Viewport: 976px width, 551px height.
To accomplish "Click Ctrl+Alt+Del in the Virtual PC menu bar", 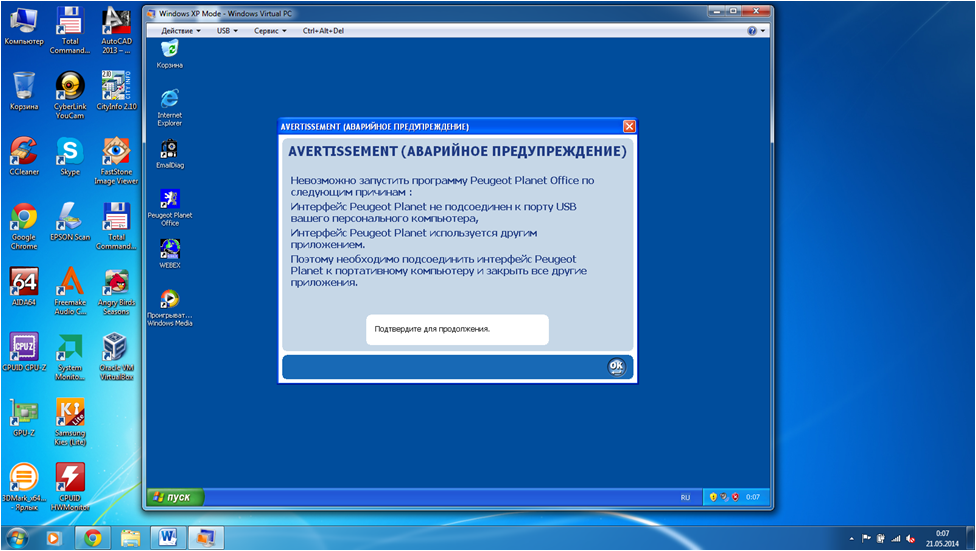I will click(x=323, y=31).
